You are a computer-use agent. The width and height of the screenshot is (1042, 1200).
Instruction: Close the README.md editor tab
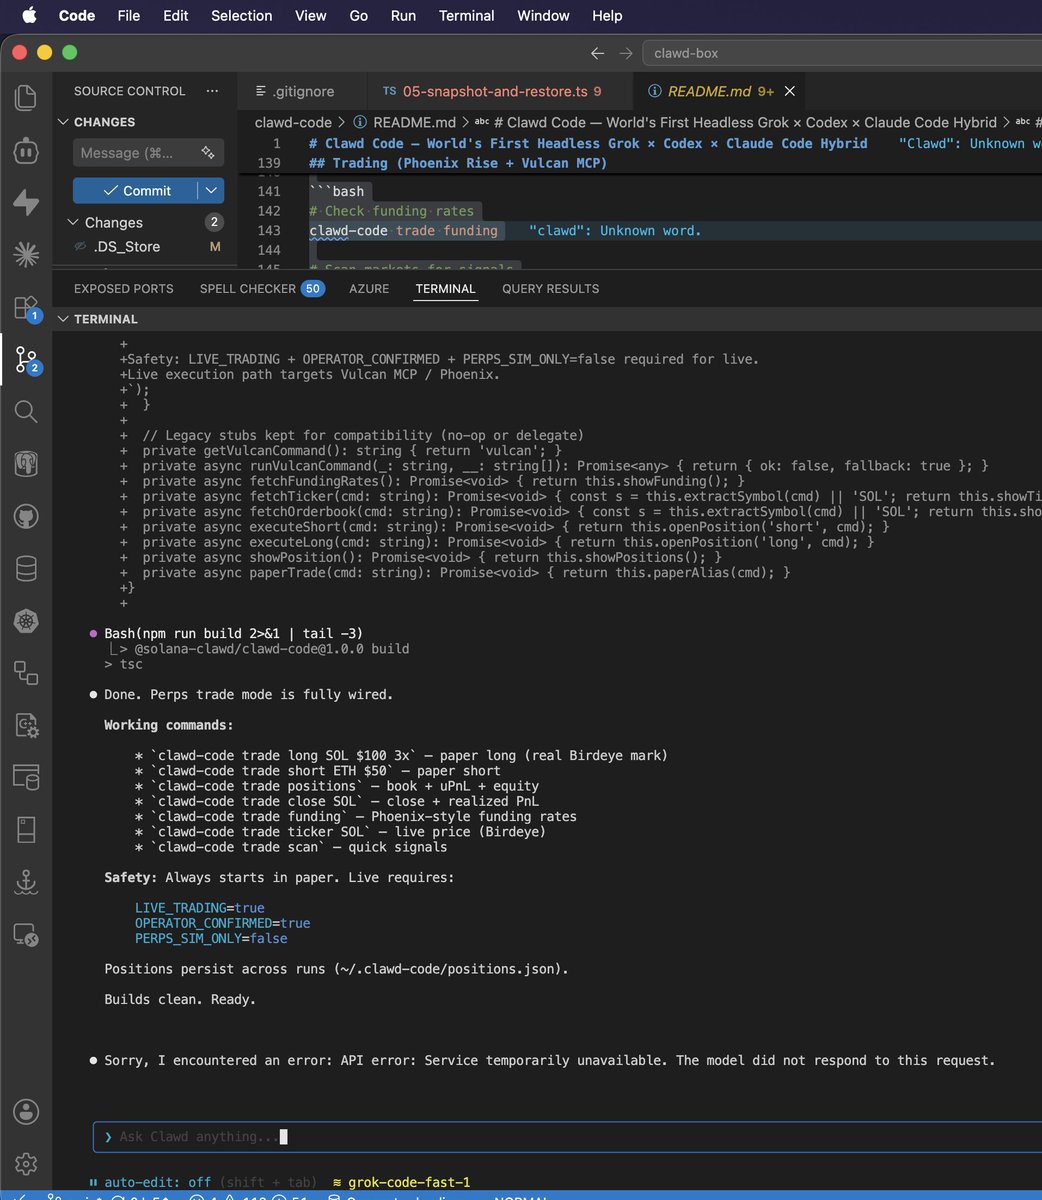790,91
